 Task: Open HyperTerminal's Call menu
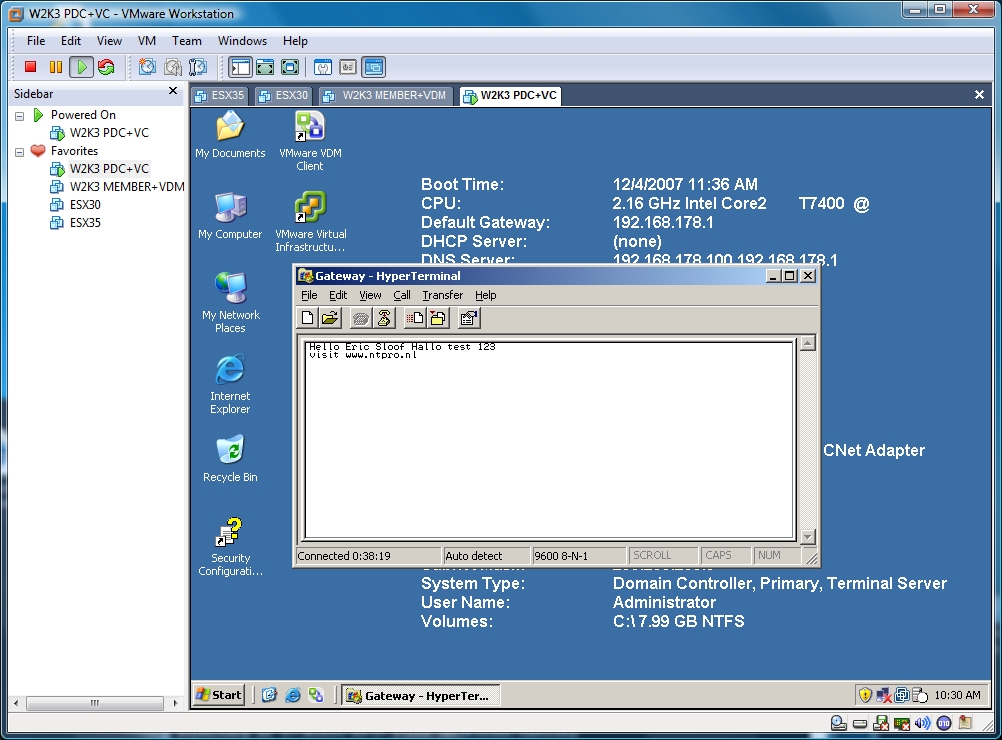(x=402, y=295)
